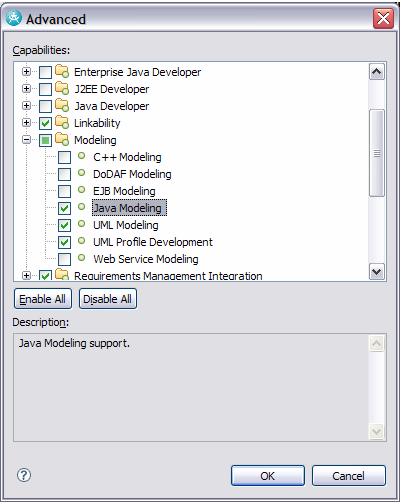The height and width of the screenshot is (504, 403).
Task: Click the Java Developer folder icon
Action: coord(62,105)
